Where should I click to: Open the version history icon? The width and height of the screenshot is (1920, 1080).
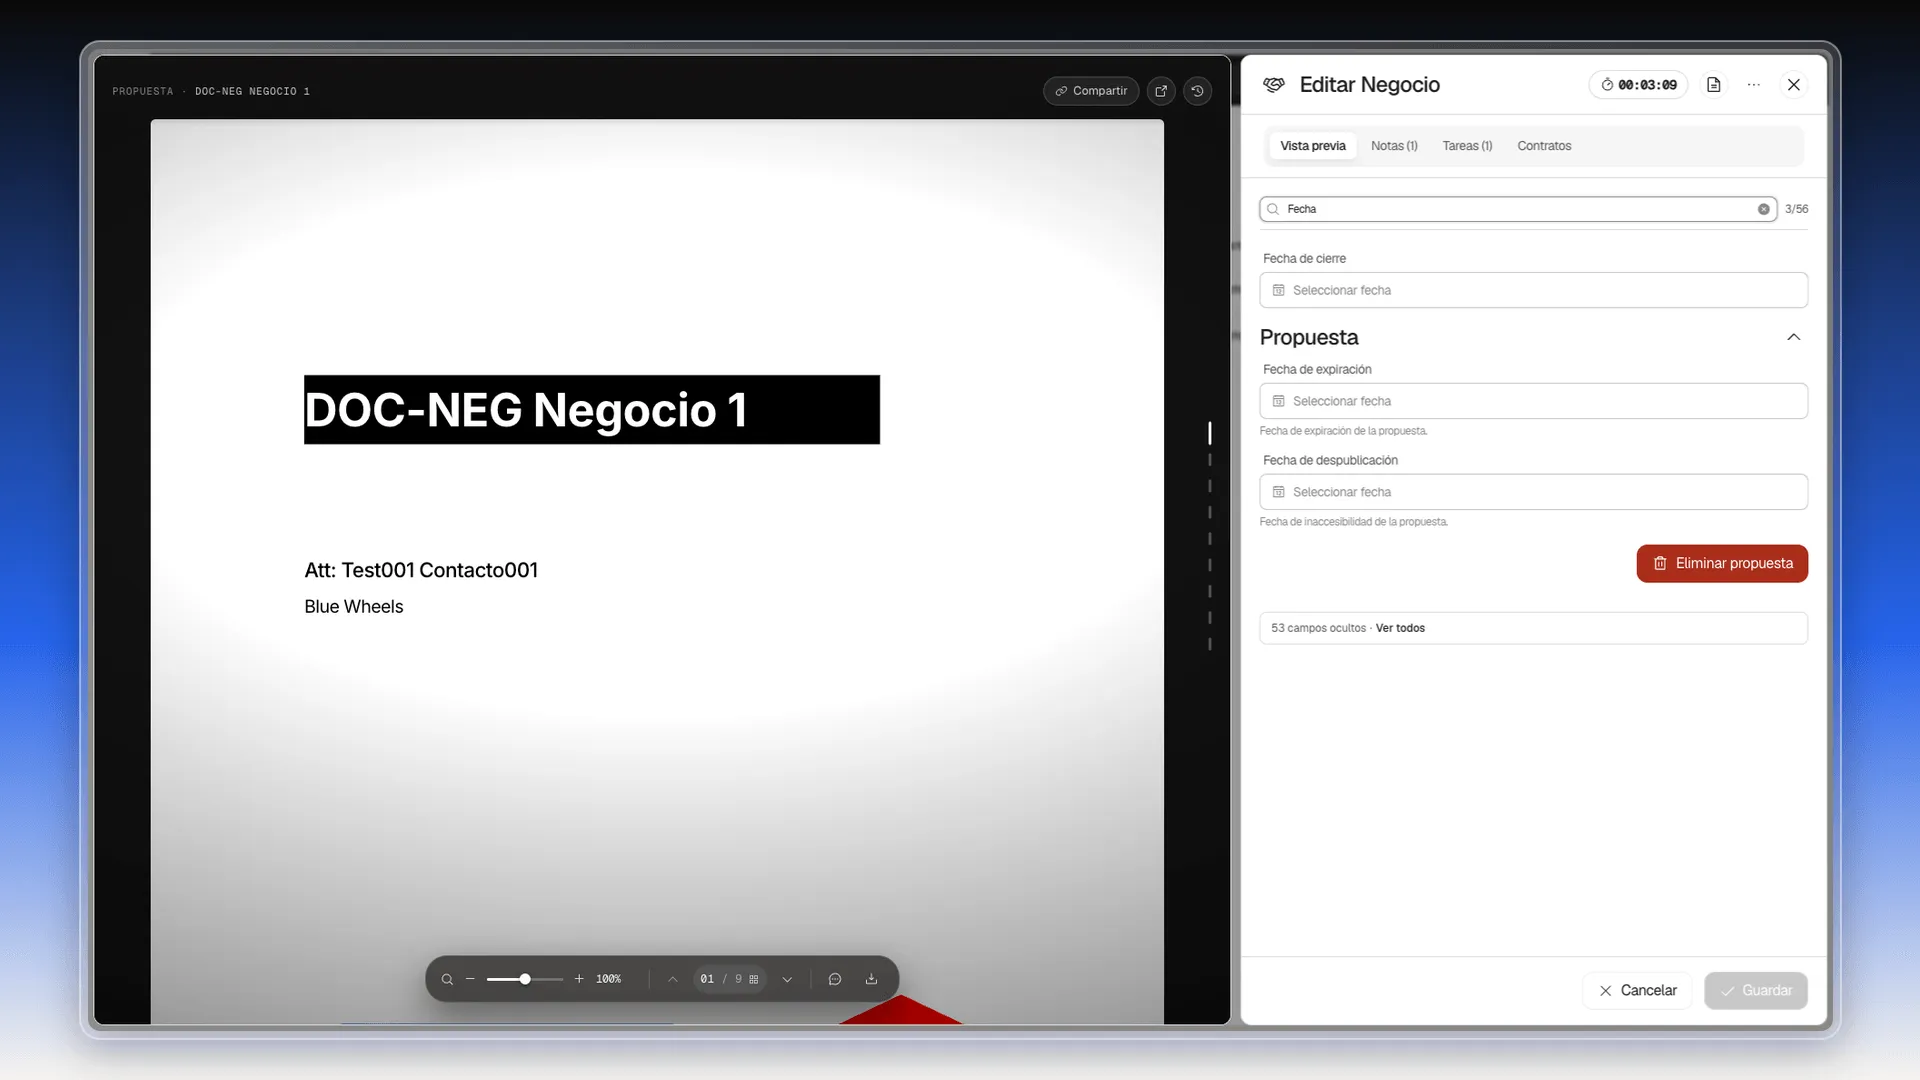1198,91
